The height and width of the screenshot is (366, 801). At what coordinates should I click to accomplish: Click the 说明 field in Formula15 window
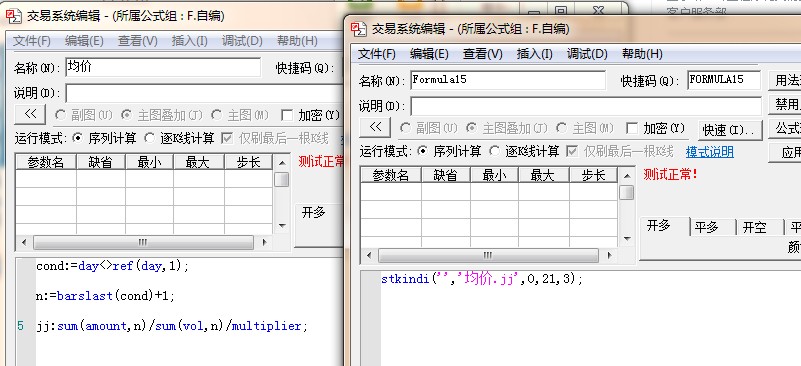pyautogui.click(x=585, y=106)
